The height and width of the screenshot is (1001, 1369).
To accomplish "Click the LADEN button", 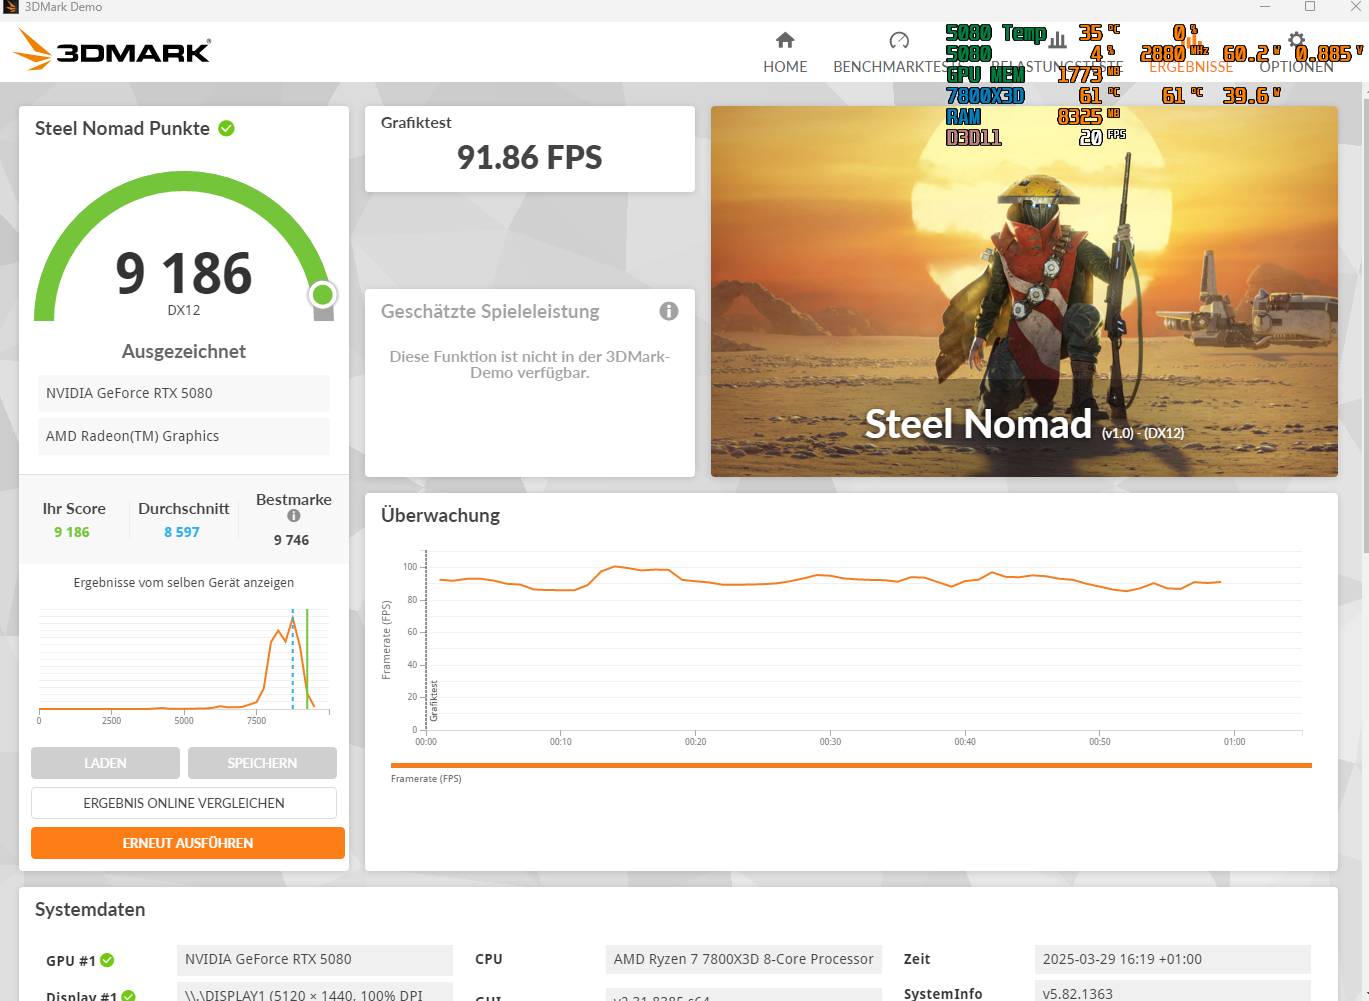I will coord(105,763).
